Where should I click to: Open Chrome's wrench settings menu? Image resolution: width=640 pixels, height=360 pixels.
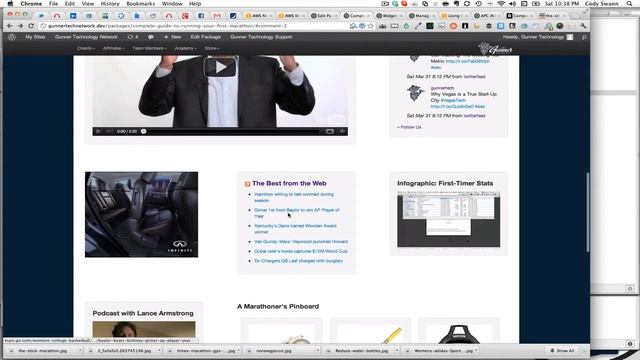click(x=583, y=26)
